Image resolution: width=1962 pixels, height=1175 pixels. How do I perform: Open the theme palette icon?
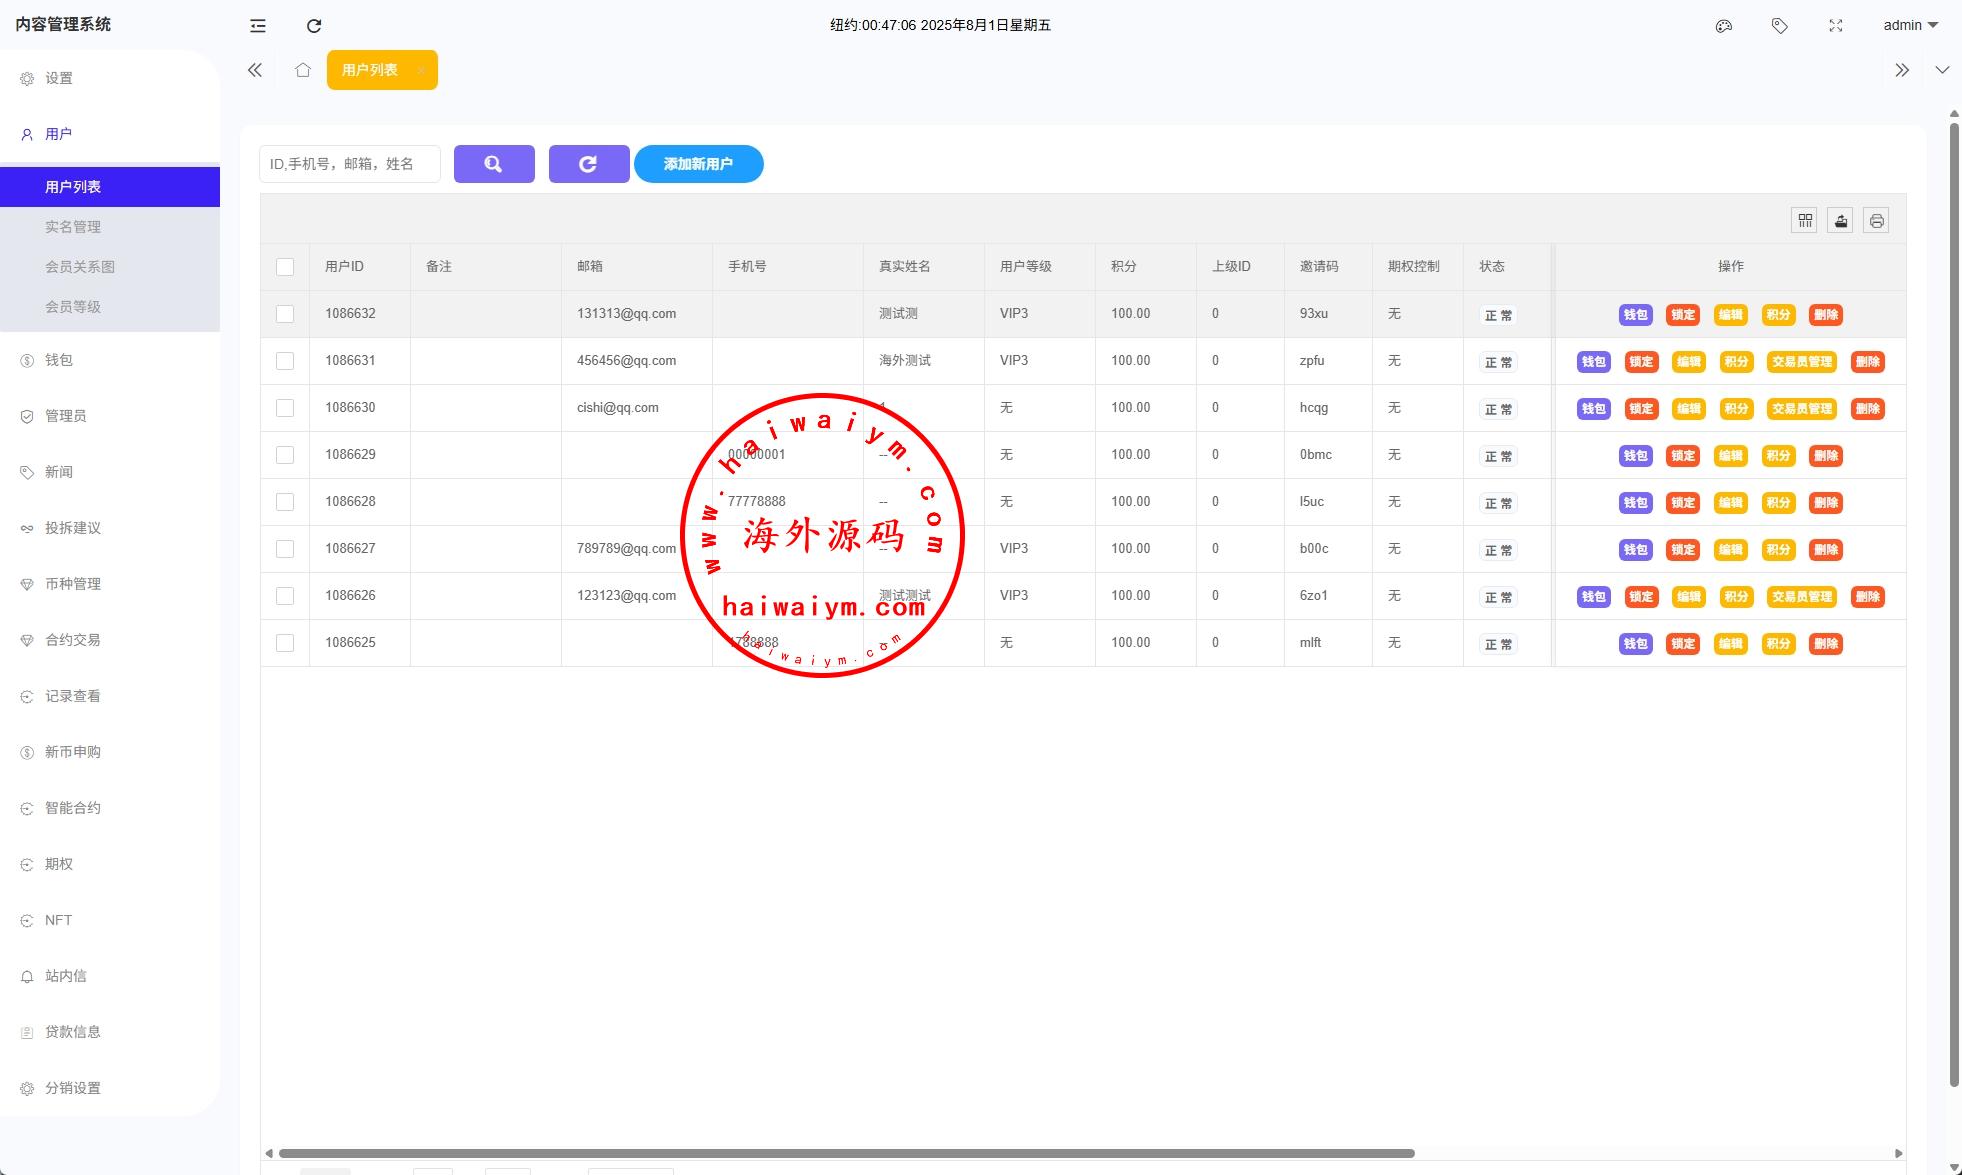coord(1723,26)
